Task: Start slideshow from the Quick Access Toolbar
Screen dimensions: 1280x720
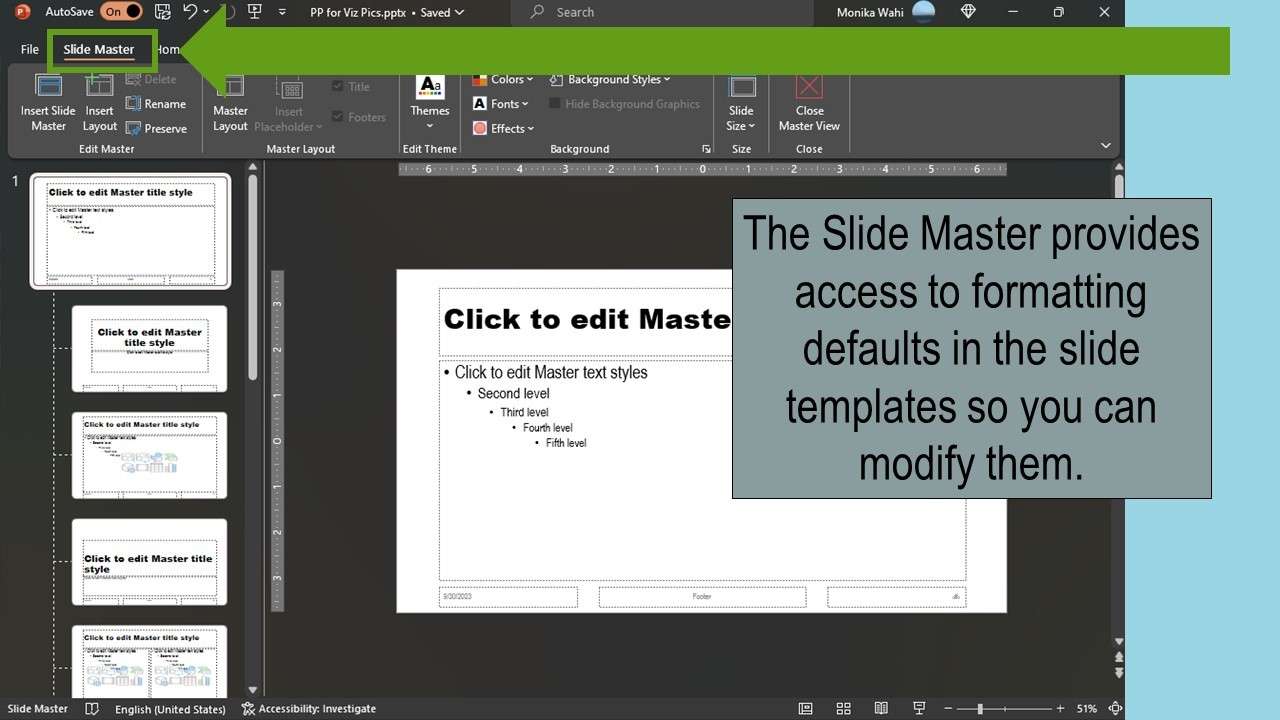Action: (x=255, y=12)
